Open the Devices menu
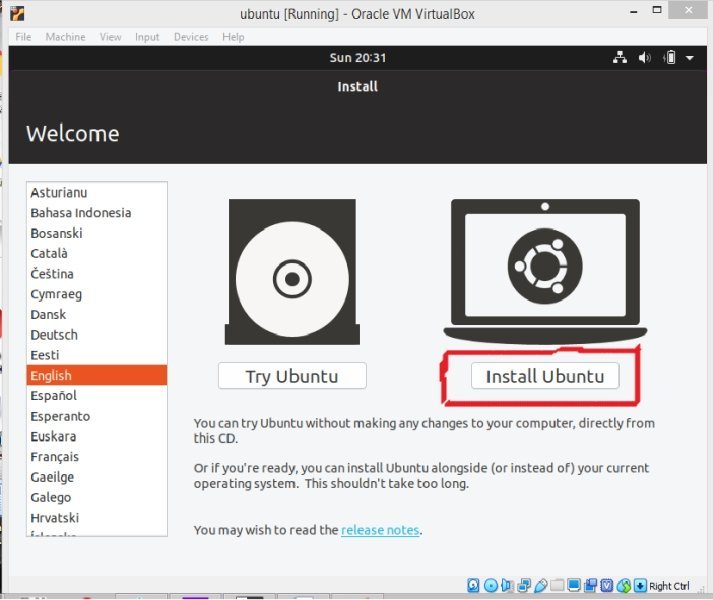The width and height of the screenshot is (713, 600). (x=191, y=37)
